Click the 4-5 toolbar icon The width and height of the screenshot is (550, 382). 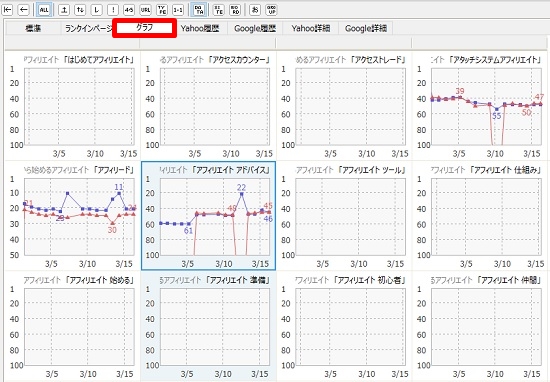[x=129, y=10]
